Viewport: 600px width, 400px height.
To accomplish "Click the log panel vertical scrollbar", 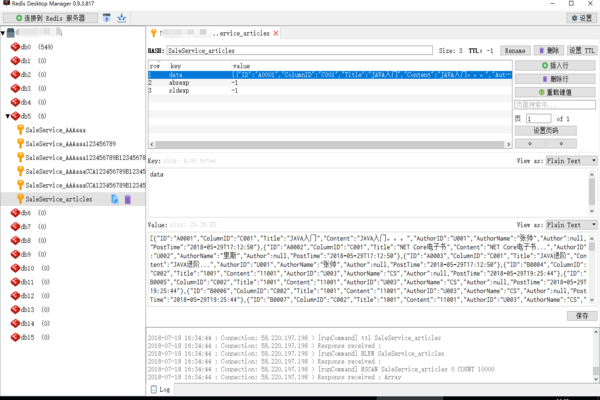I will [x=596, y=355].
